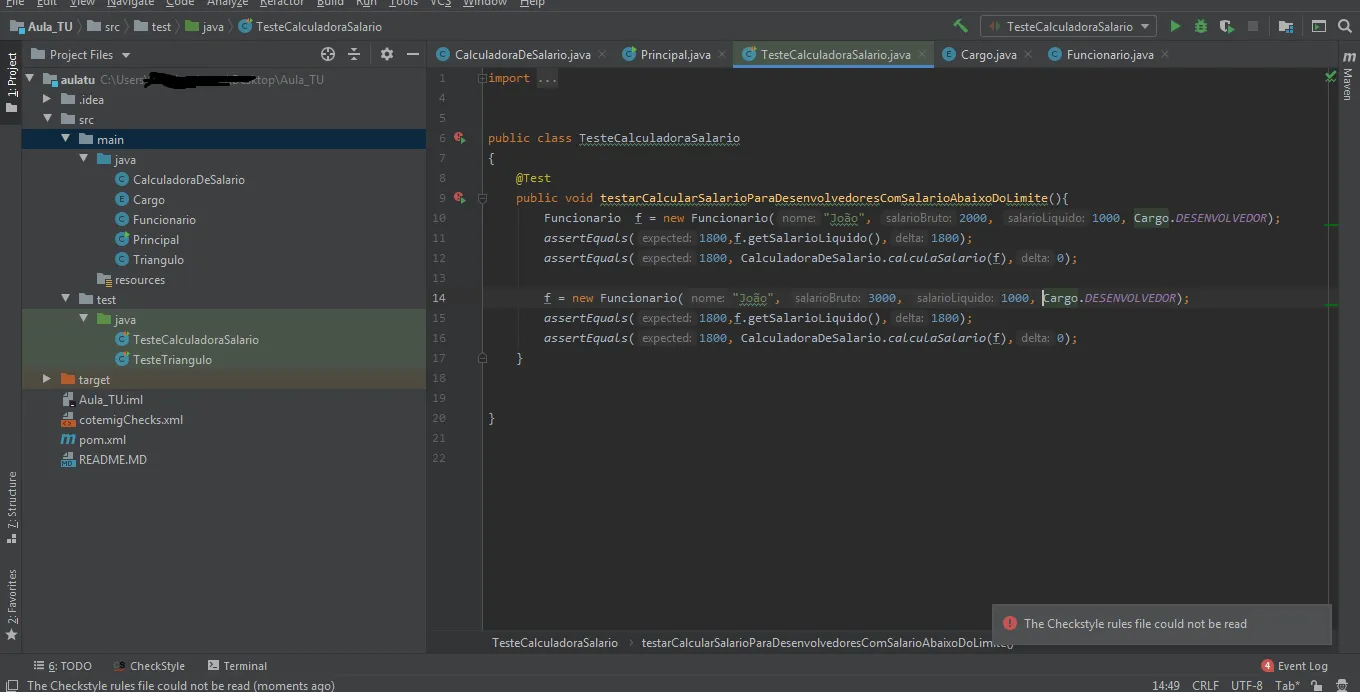Toggle the Maven side panel
The height and width of the screenshot is (692, 1360).
click(1348, 83)
